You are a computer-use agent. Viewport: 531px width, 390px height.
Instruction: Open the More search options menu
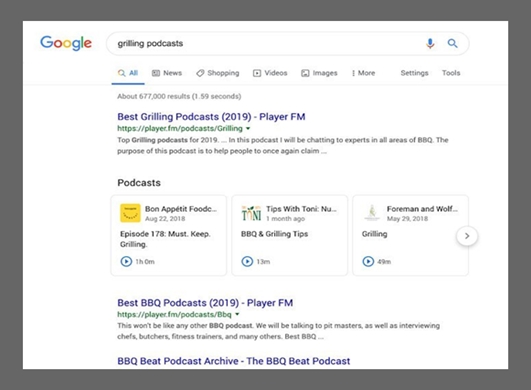(363, 73)
